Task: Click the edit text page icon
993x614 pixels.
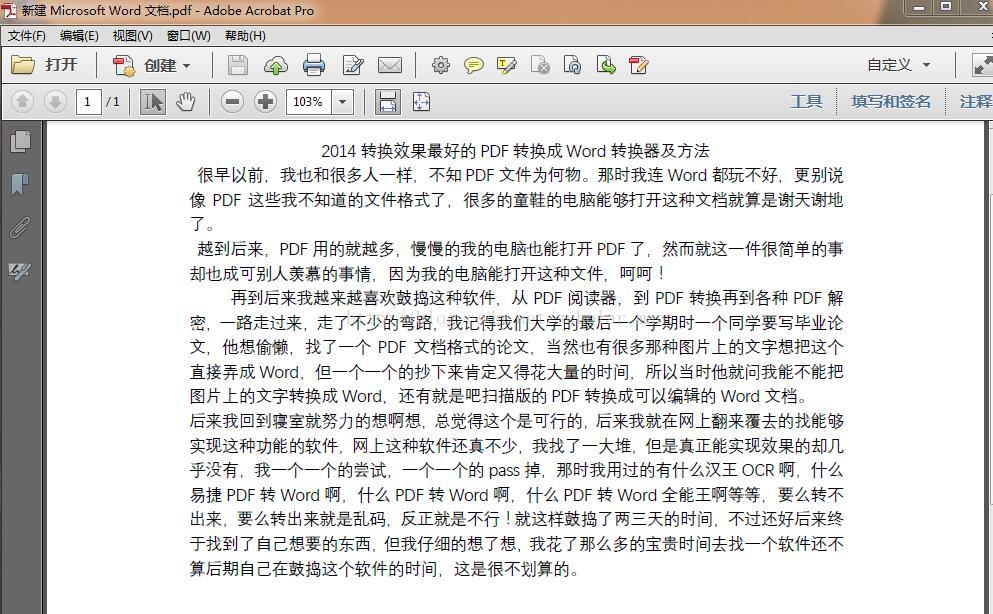Action: point(353,65)
